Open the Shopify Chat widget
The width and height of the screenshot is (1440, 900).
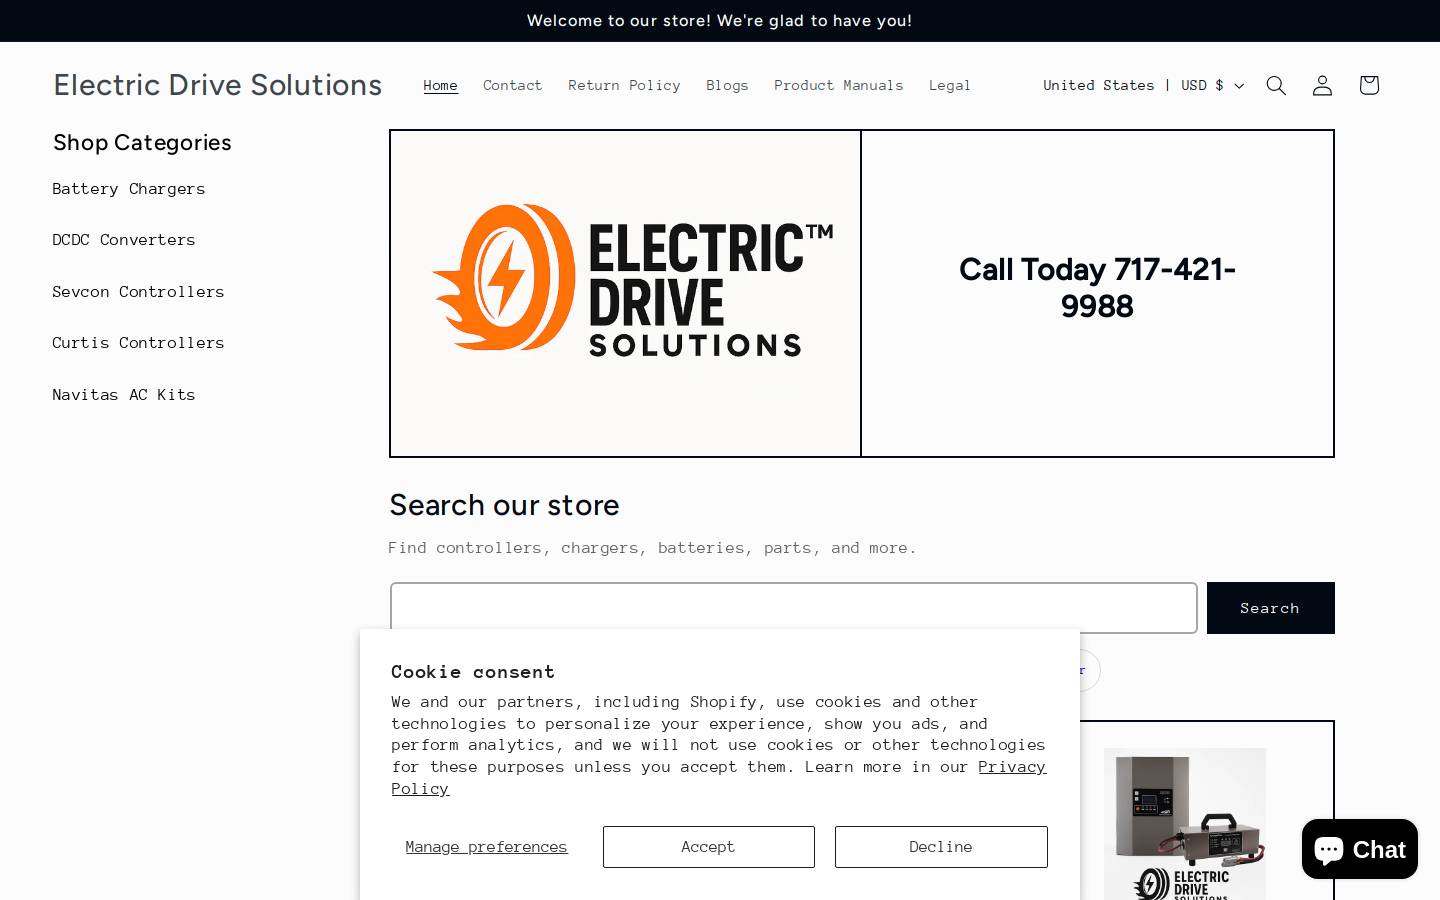(x=1360, y=849)
